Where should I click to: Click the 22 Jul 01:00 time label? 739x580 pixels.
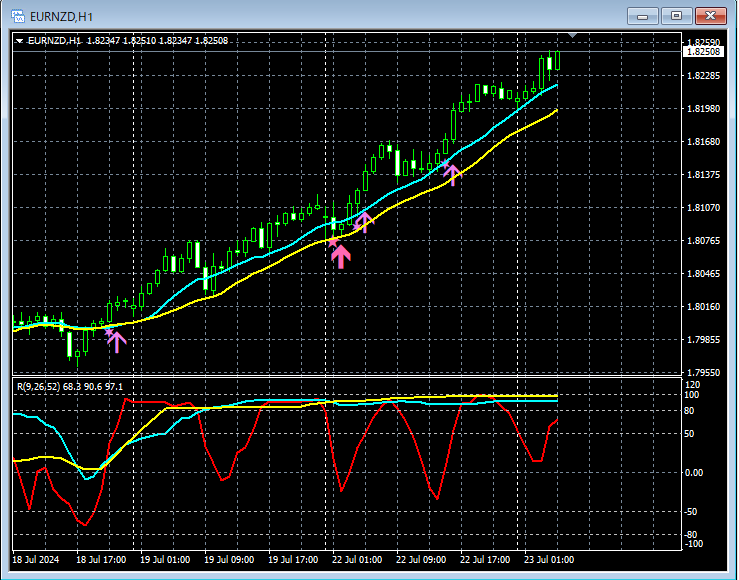[357, 560]
